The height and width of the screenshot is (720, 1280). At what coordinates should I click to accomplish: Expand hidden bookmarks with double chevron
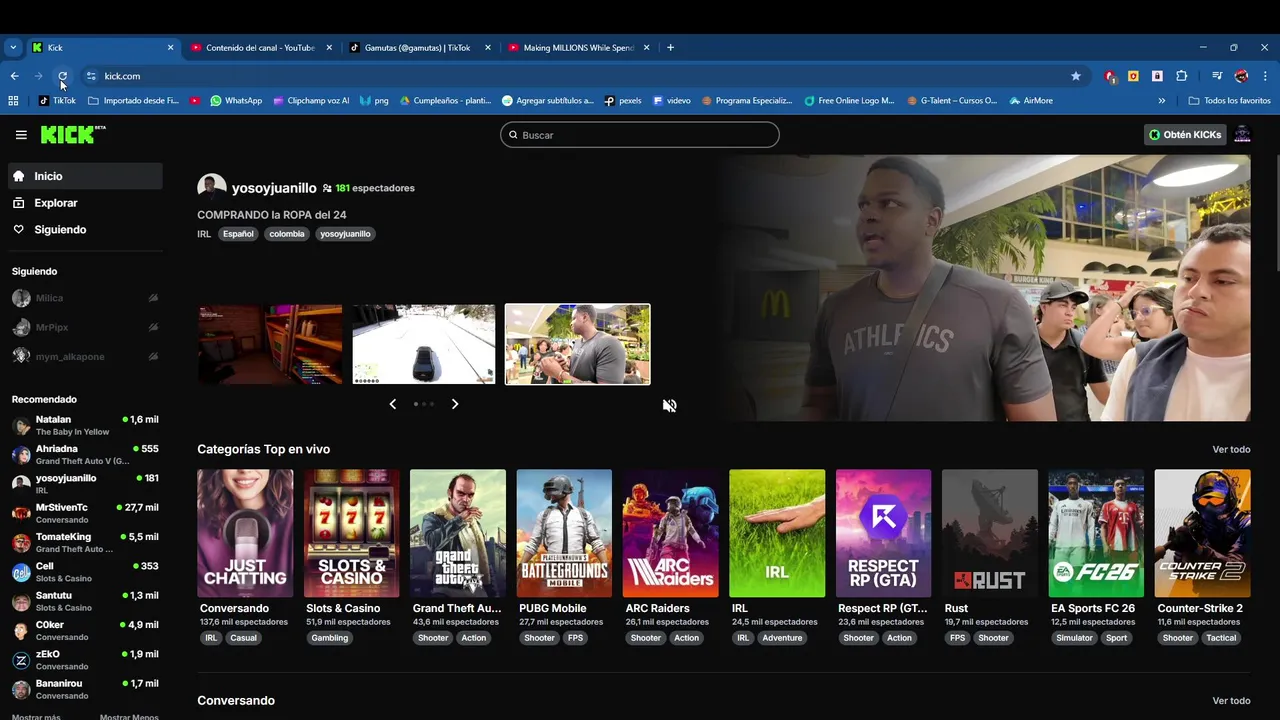(x=1161, y=101)
